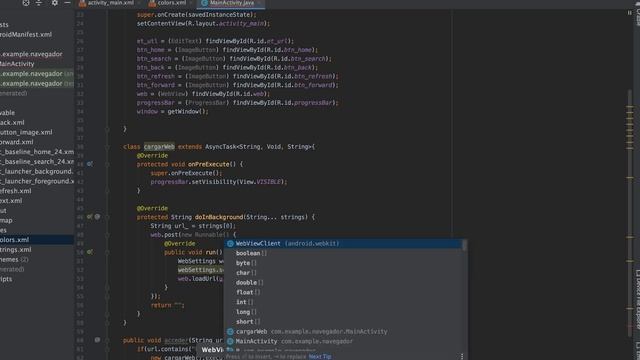Select the themes (2) tree node
Screen dimensions: 640x360
point(14,259)
